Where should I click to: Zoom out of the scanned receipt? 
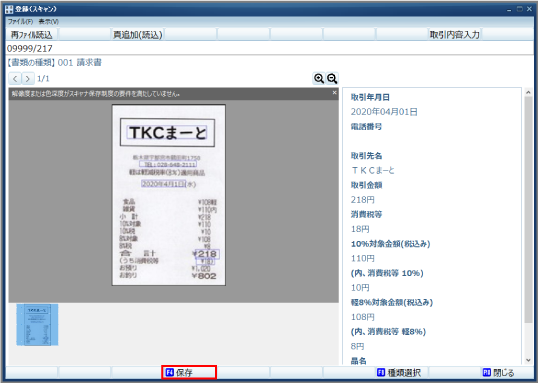point(332,79)
